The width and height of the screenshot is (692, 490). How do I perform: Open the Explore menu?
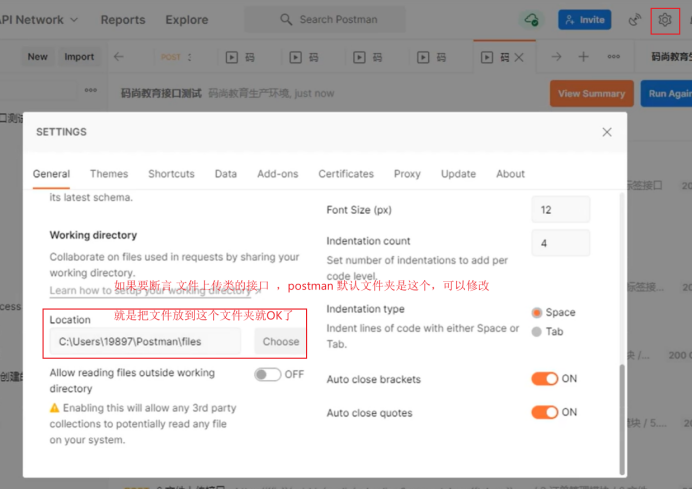pyautogui.click(x=187, y=20)
